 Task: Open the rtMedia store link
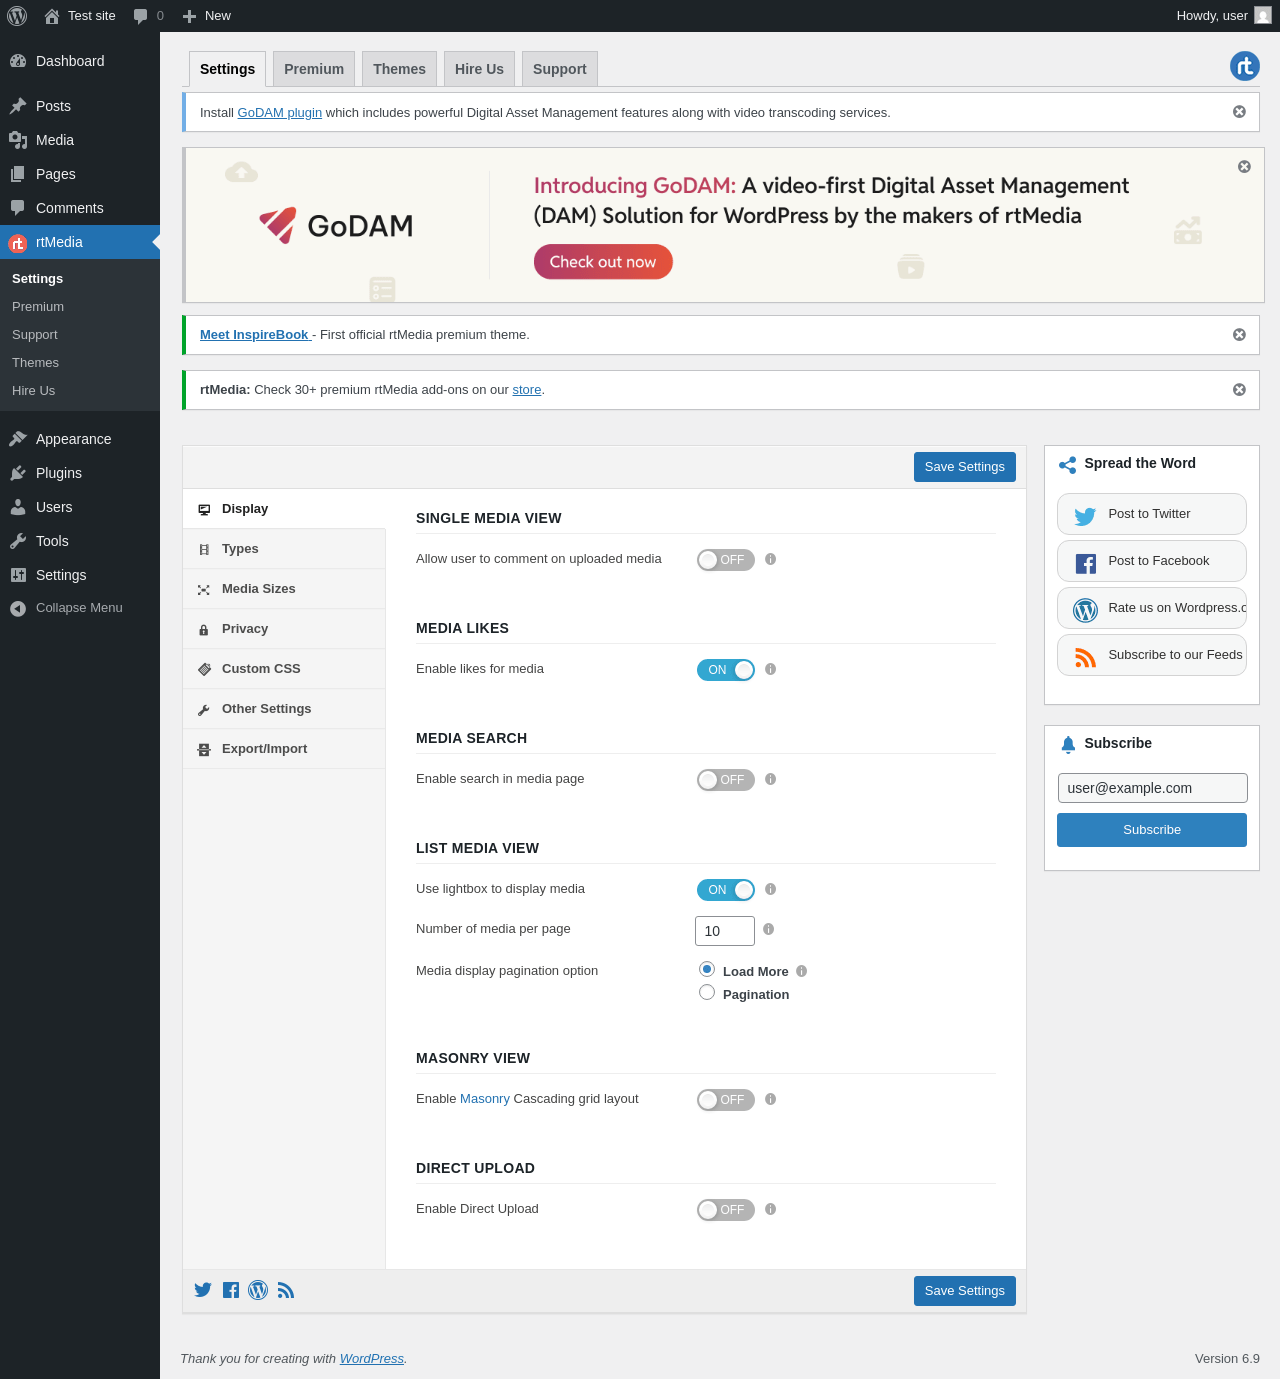pyautogui.click(x=527, y=390)
